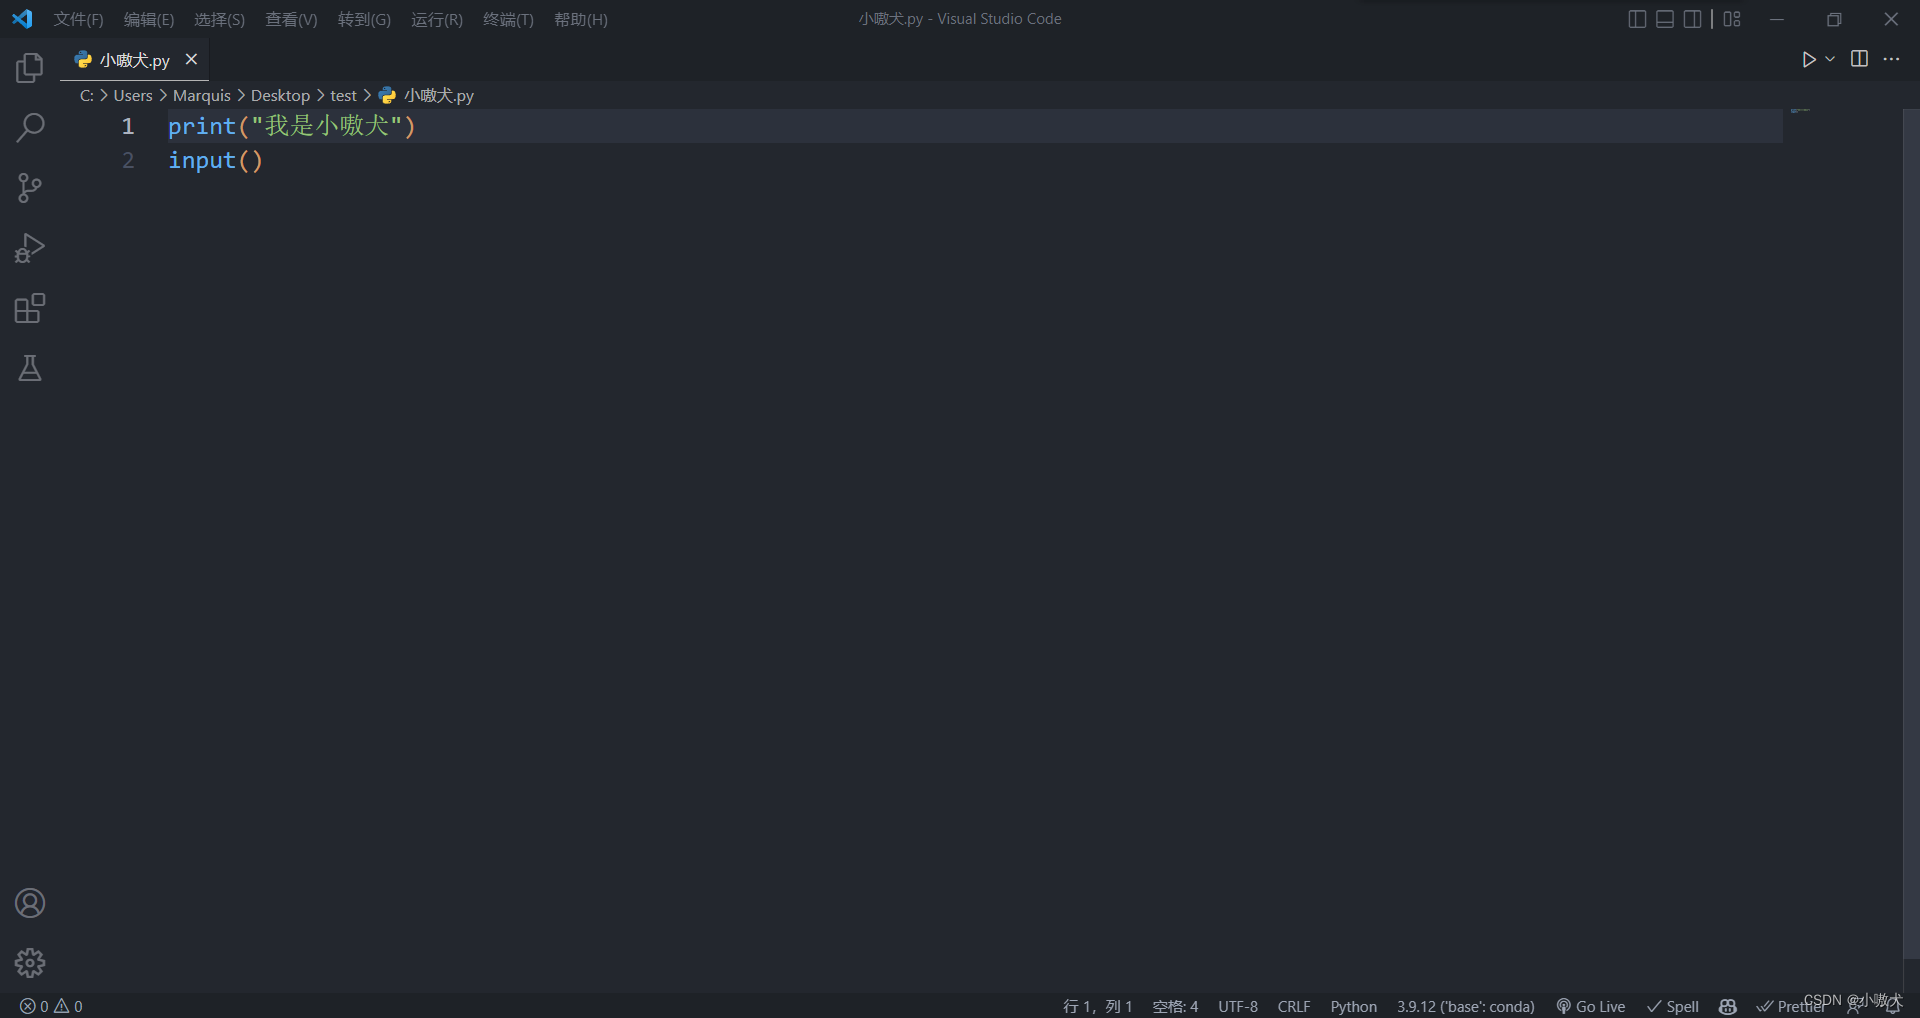The height and width of the screenshot is (1018, 1920).
Task: Open the Testing beaker icon
Action: (30, 368)
